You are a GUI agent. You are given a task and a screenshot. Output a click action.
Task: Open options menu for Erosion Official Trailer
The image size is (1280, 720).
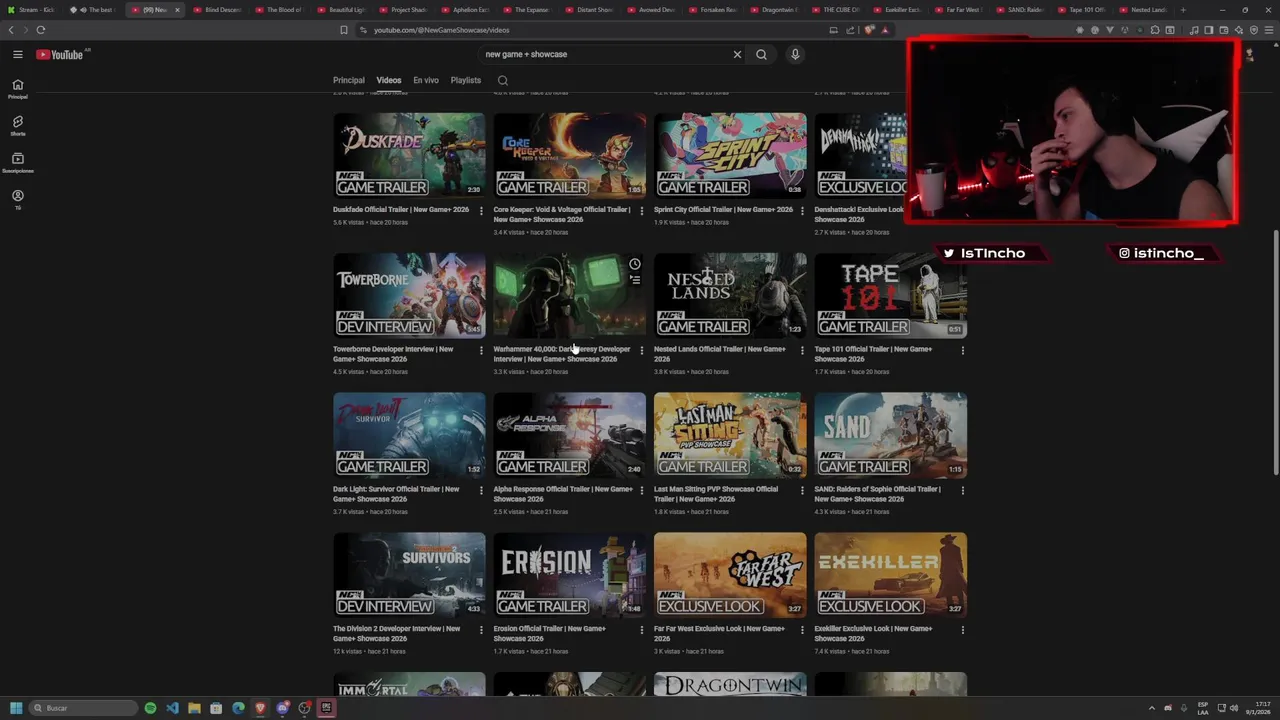pyautogui.click(x=642, y=631)
